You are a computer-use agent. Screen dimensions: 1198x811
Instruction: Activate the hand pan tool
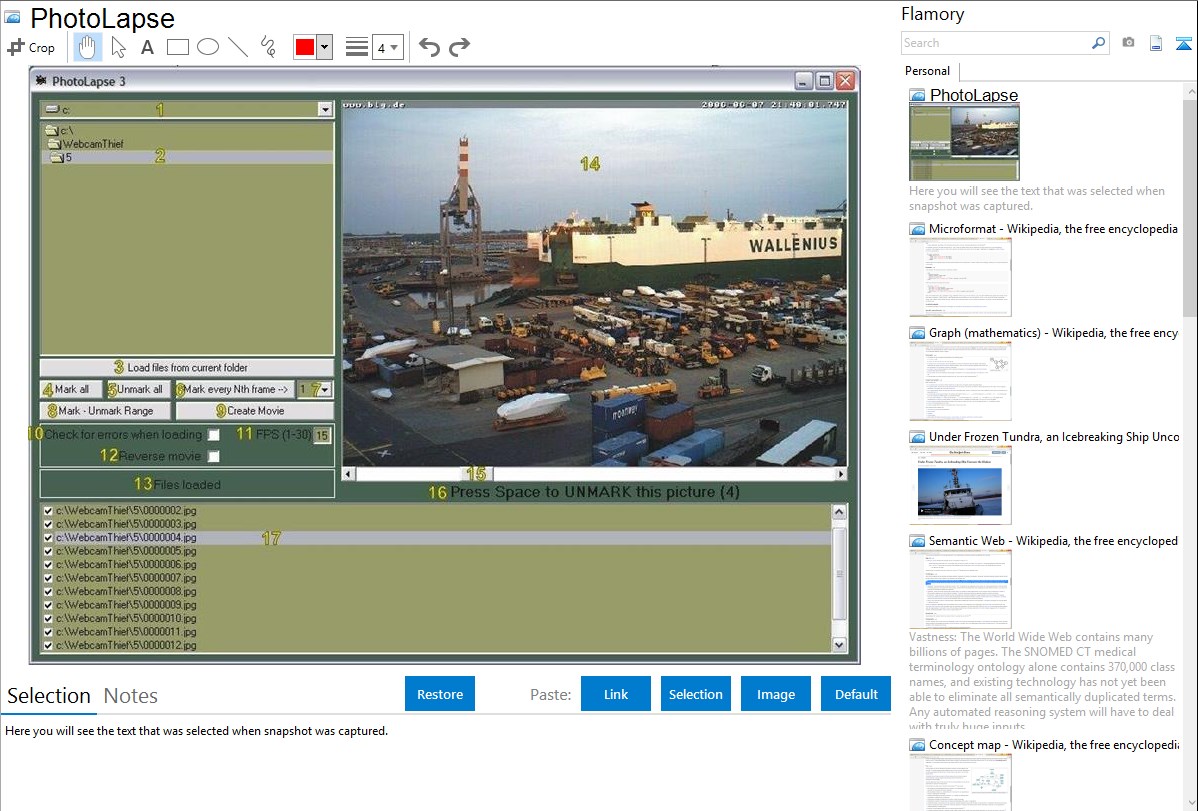88,47
